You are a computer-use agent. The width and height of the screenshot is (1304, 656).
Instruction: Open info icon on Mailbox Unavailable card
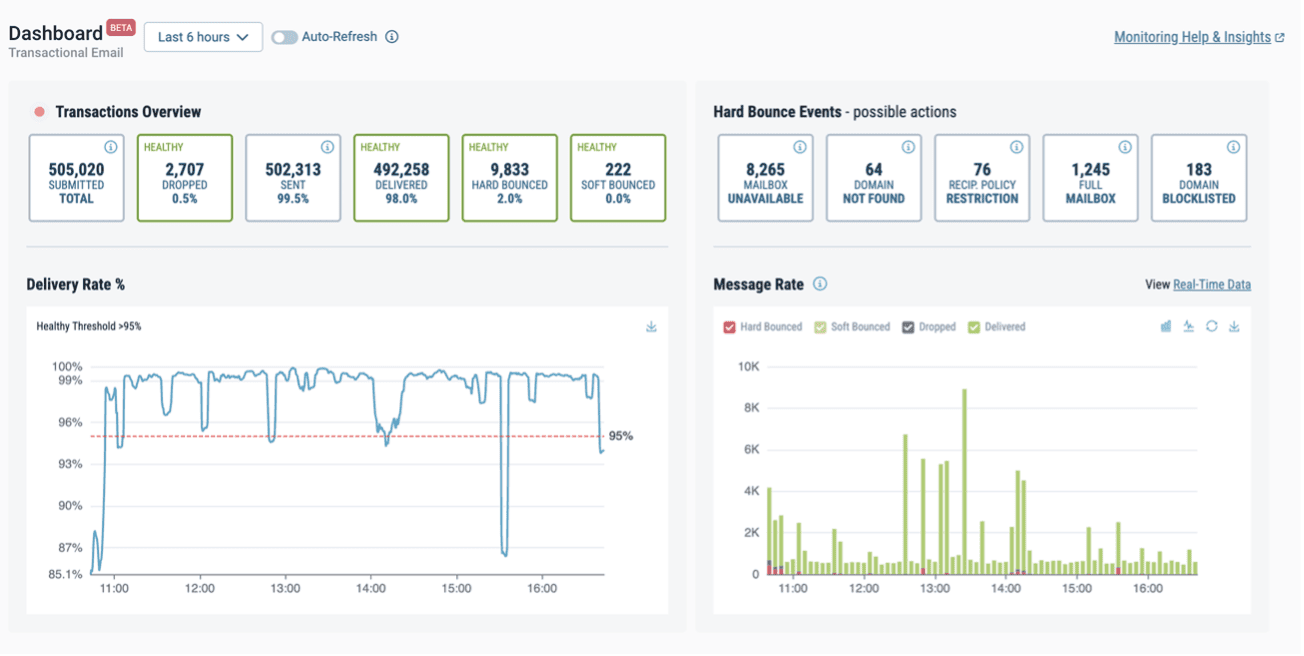click(800, 147)
